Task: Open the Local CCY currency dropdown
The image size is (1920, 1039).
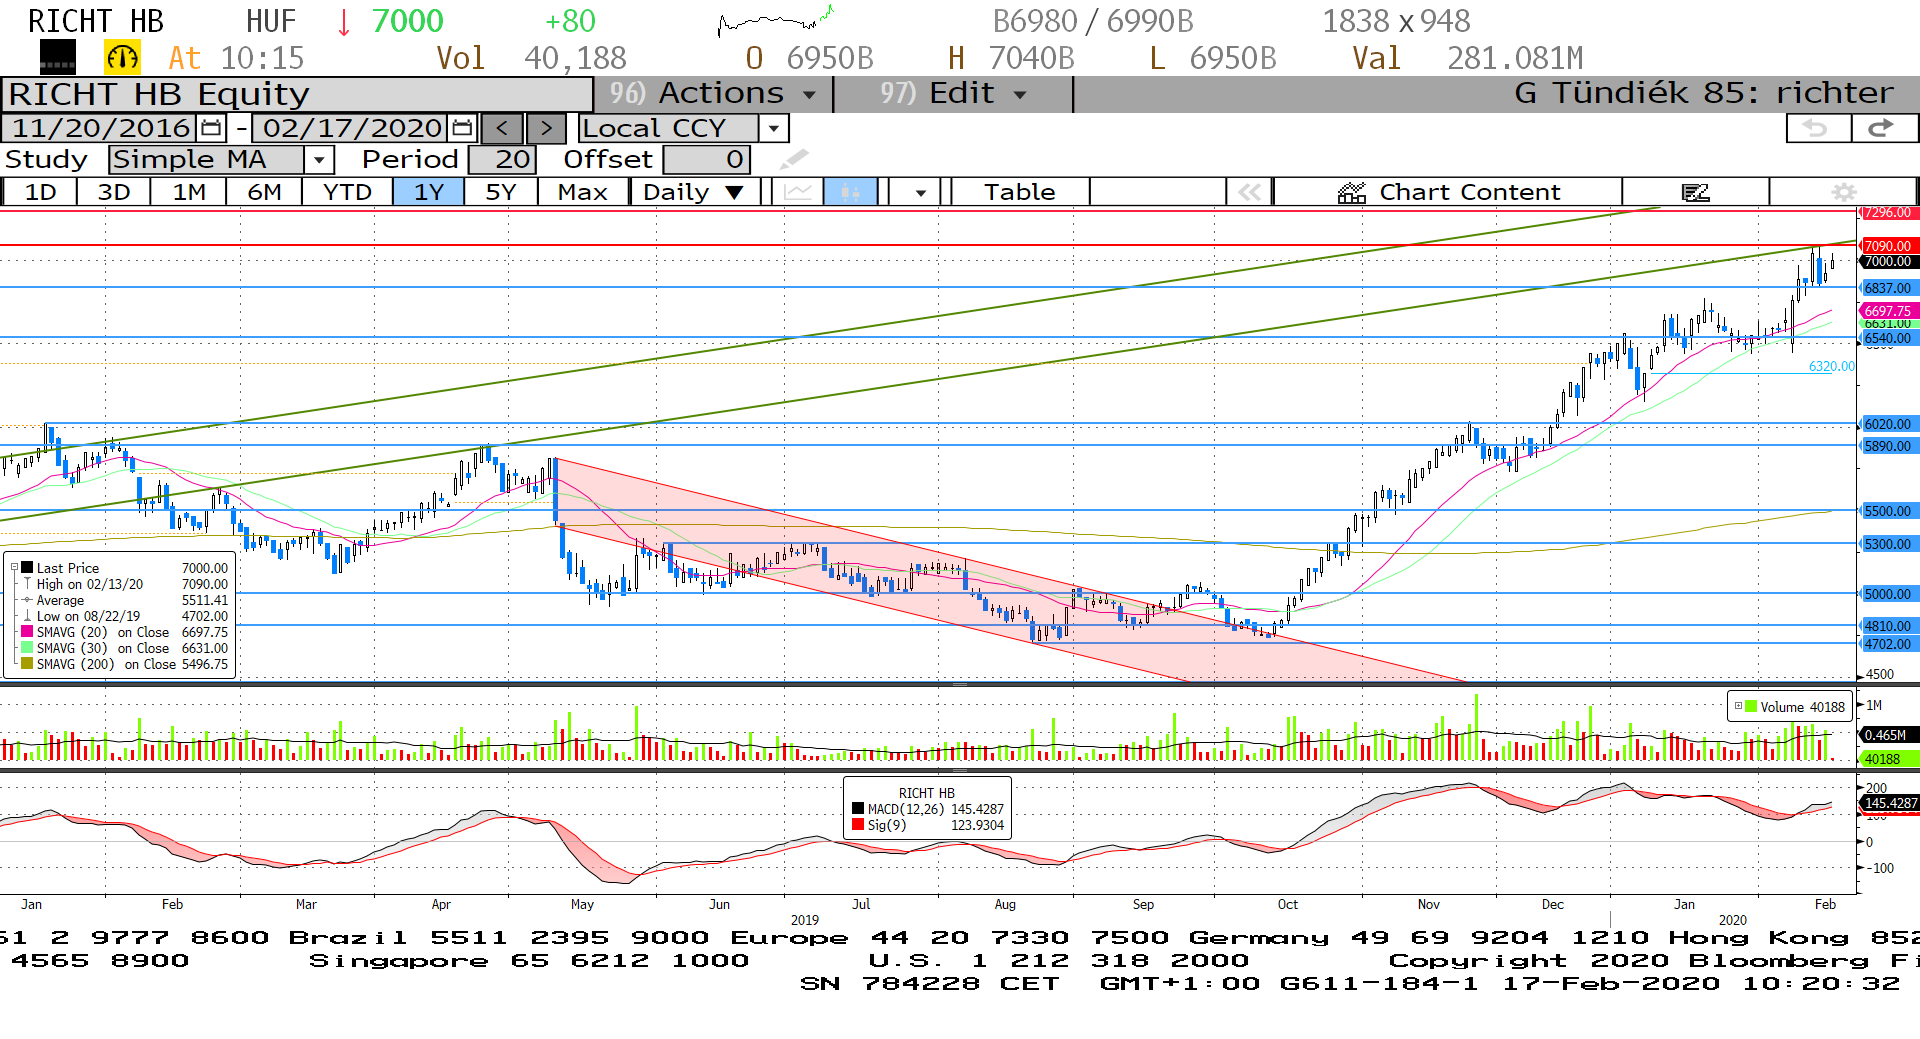Action: [x=773, y=128]
